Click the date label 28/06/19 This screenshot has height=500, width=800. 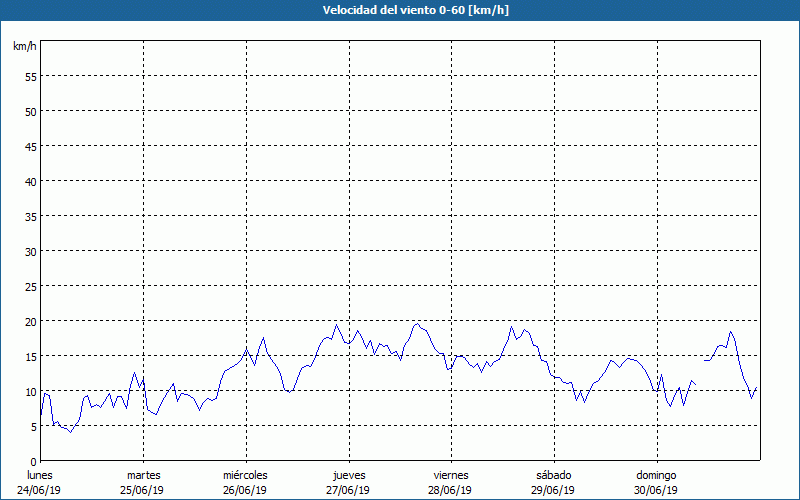point(450,490)
